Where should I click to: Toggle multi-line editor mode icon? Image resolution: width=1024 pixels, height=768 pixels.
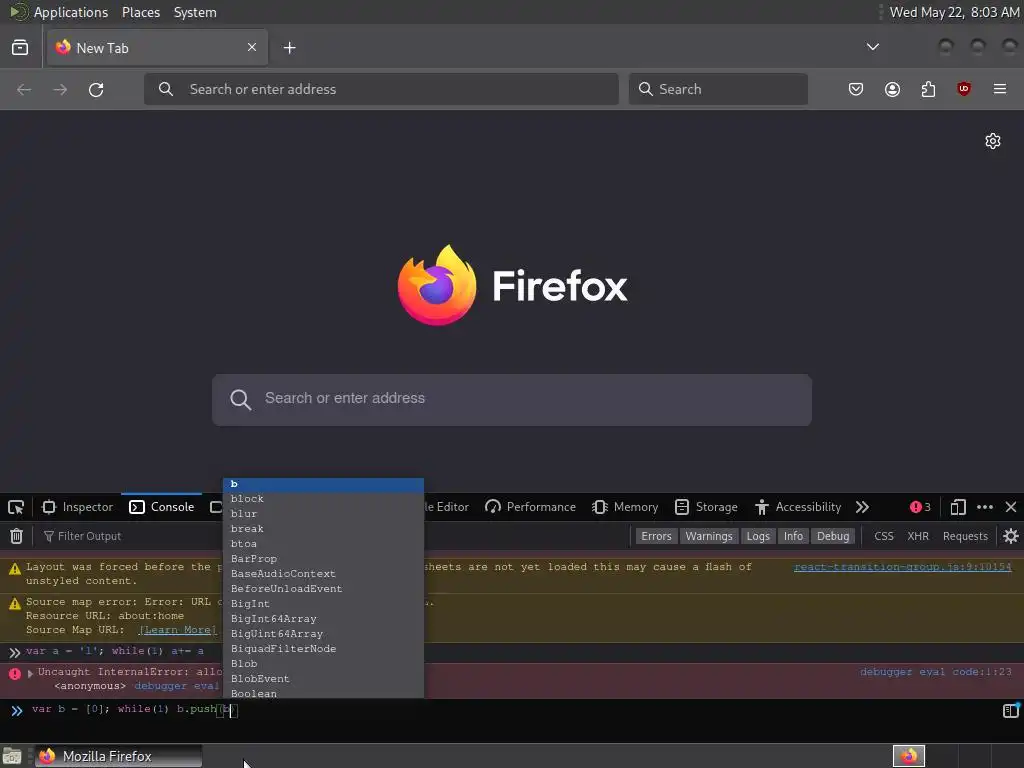[x=1011, y=710]
